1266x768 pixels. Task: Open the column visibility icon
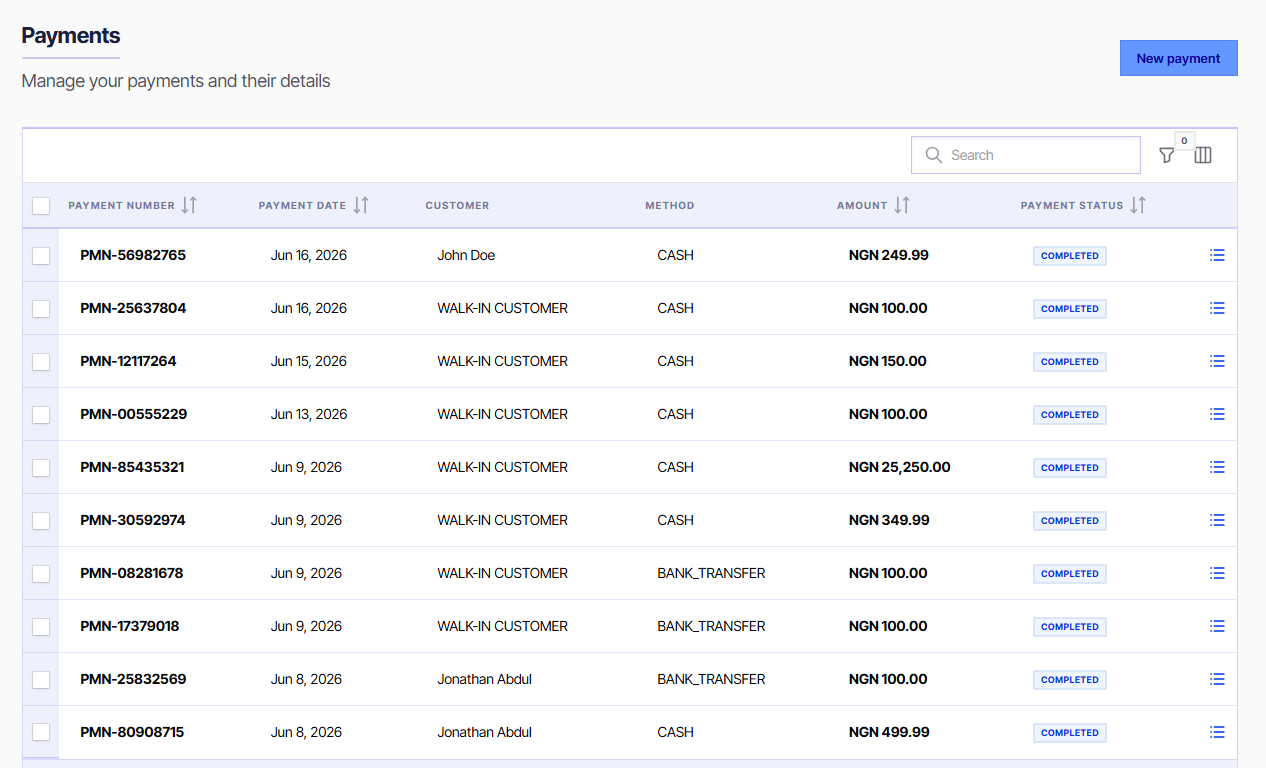tap(1203, 155)
